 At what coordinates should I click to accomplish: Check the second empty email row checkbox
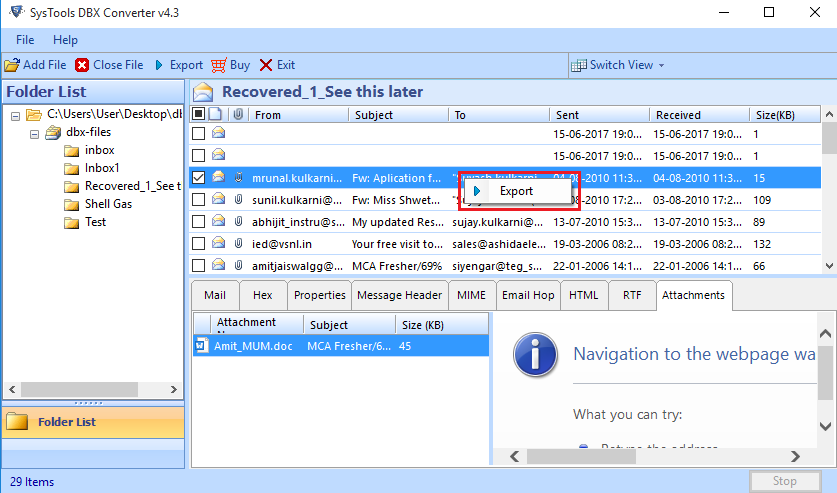point(199,155)
